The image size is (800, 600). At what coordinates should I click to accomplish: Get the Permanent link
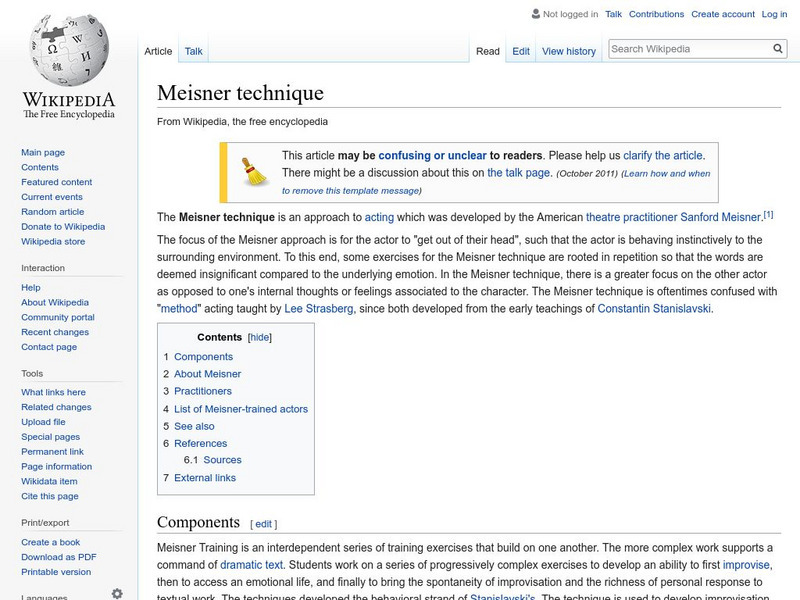tap(52, 451)
